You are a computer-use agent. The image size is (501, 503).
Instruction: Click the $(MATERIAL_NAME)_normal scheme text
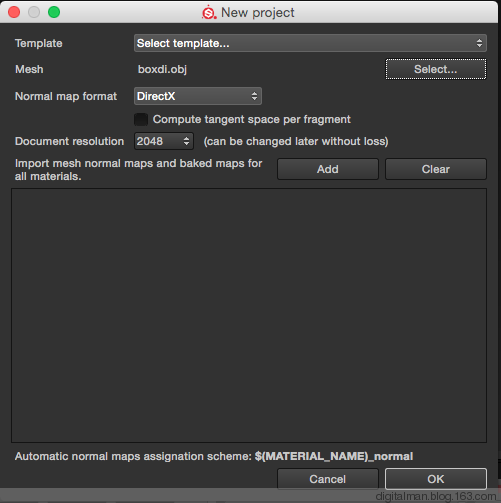coord(334,456)
